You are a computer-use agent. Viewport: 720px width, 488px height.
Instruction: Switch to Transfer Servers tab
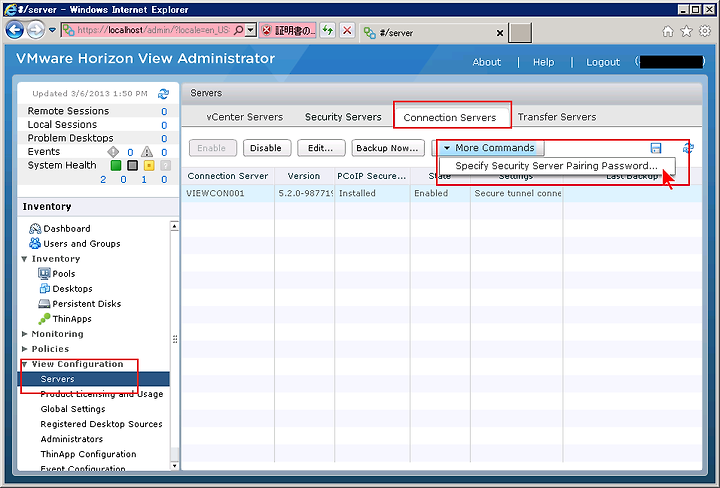coord(557,117)
